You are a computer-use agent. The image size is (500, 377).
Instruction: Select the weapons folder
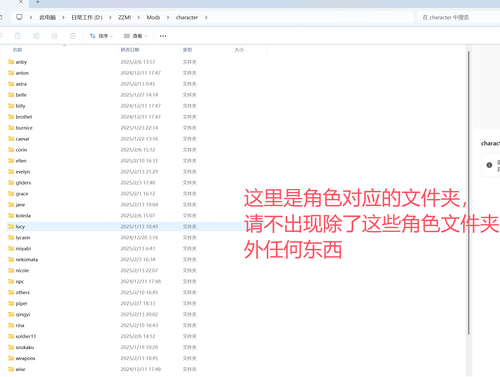click(x=25, y=358)
